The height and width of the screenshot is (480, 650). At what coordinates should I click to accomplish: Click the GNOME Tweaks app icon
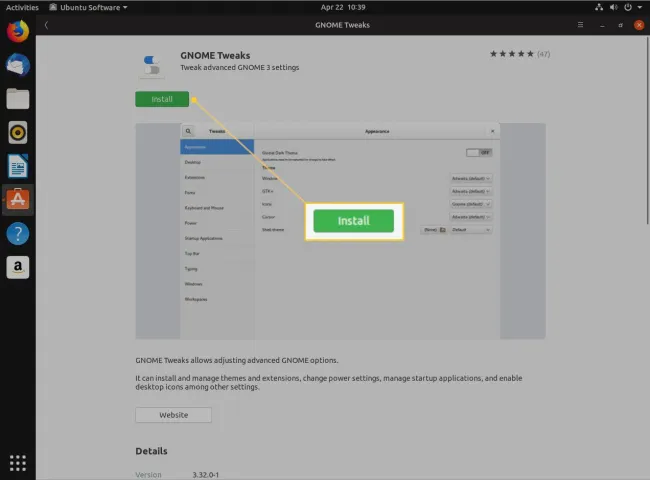tap(151, 65)
